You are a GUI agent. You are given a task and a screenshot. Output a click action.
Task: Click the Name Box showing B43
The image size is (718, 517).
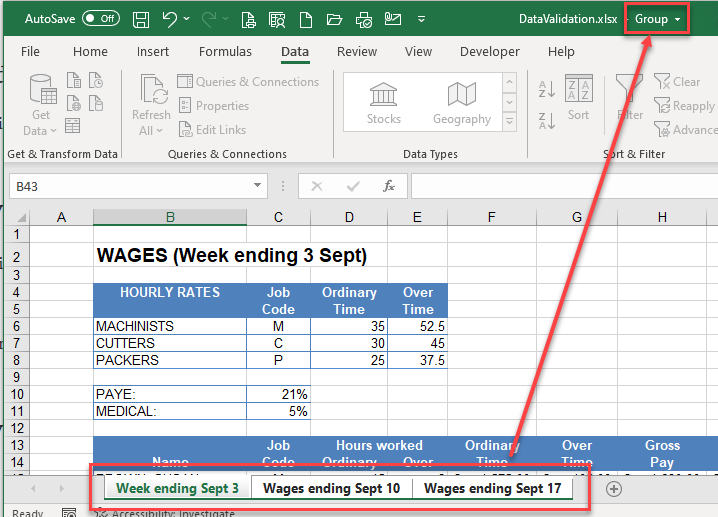coord(130,186)
